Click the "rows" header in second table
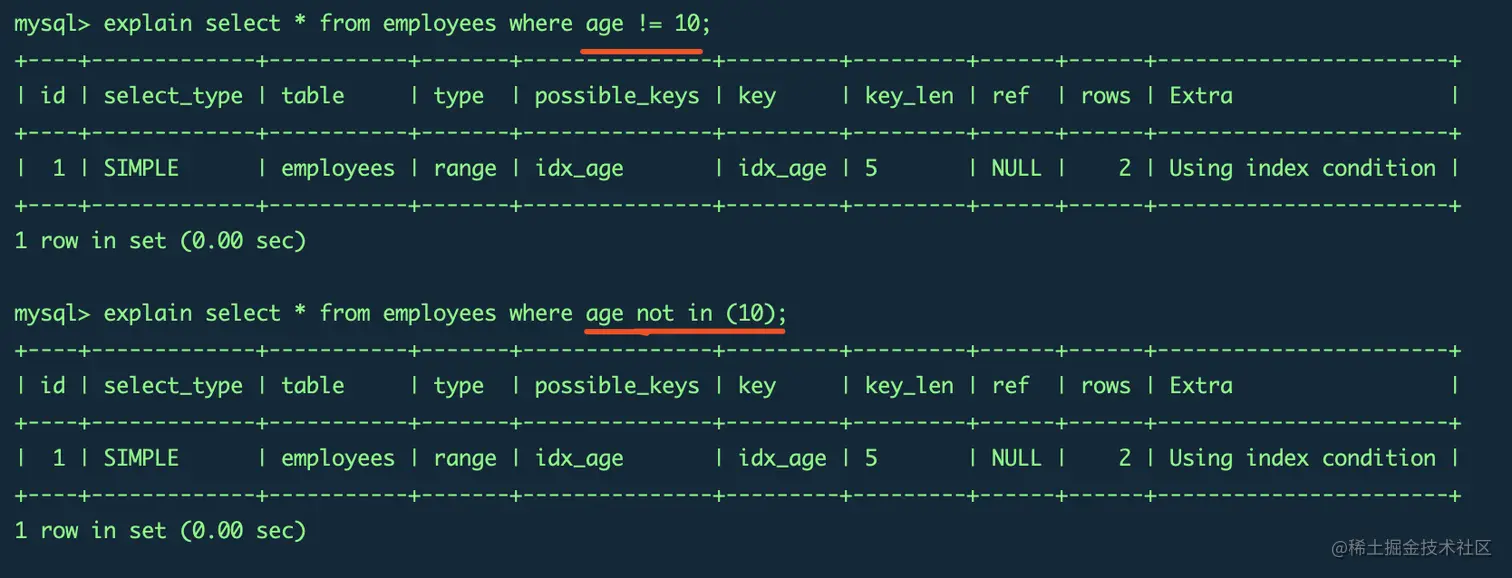This screenshot has width=1512, height=578. [1105, 386]
